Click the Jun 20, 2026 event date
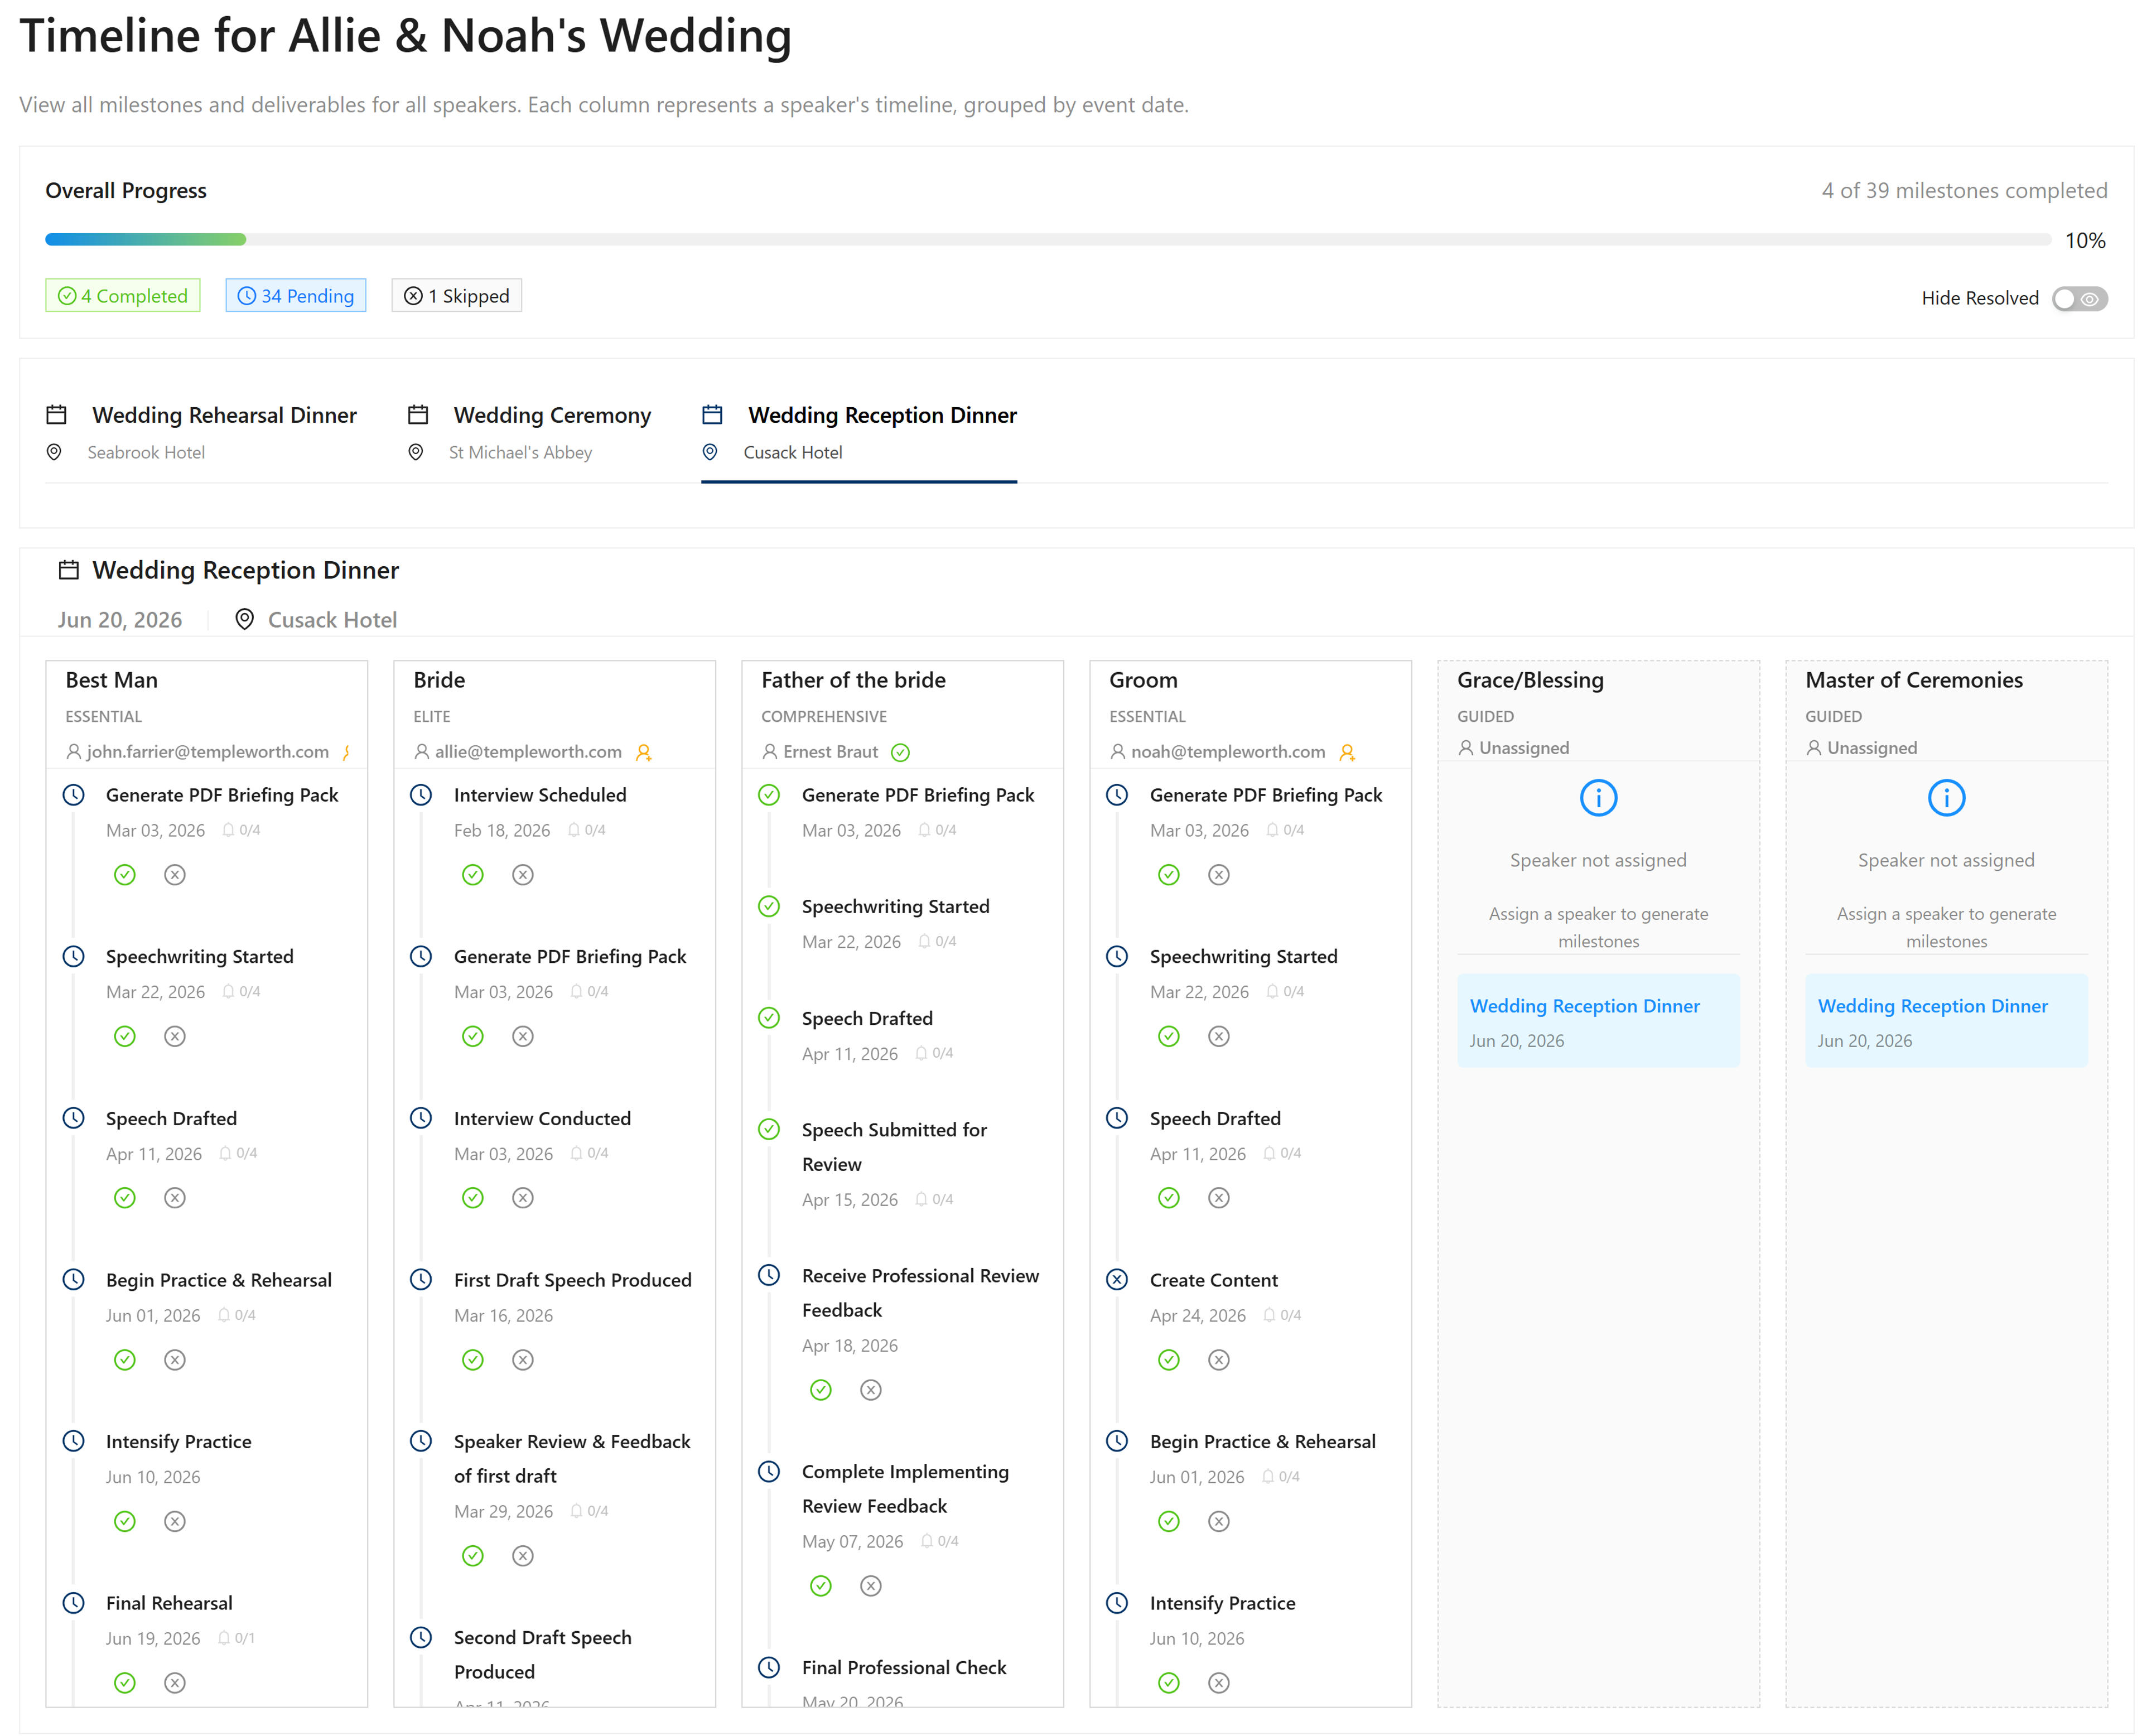The height and width of the screenshot is (1736, 2142). click(x=120, y=620)
